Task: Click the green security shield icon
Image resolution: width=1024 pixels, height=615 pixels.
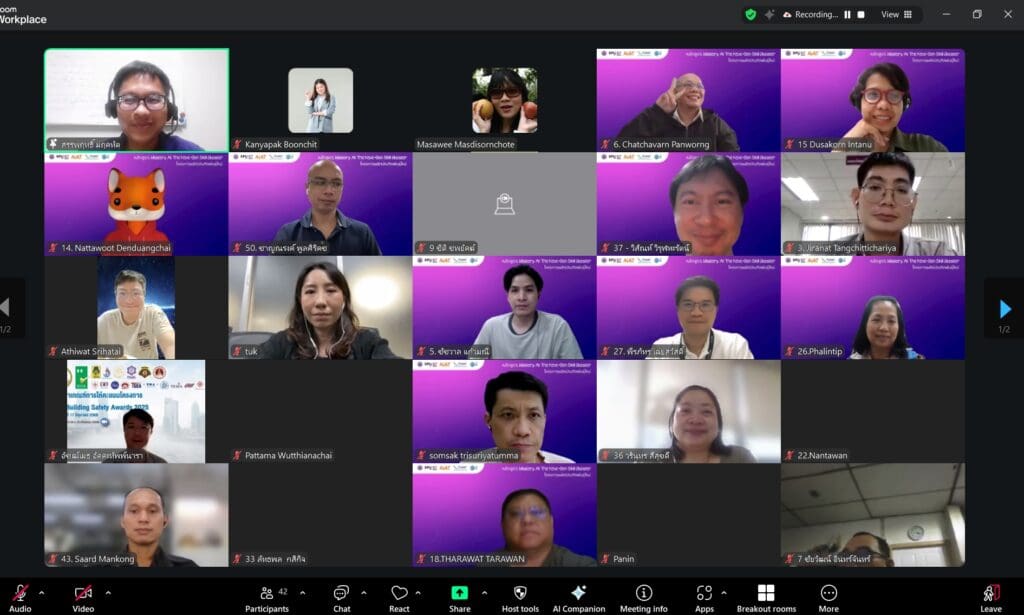Action: pos(748,14)
